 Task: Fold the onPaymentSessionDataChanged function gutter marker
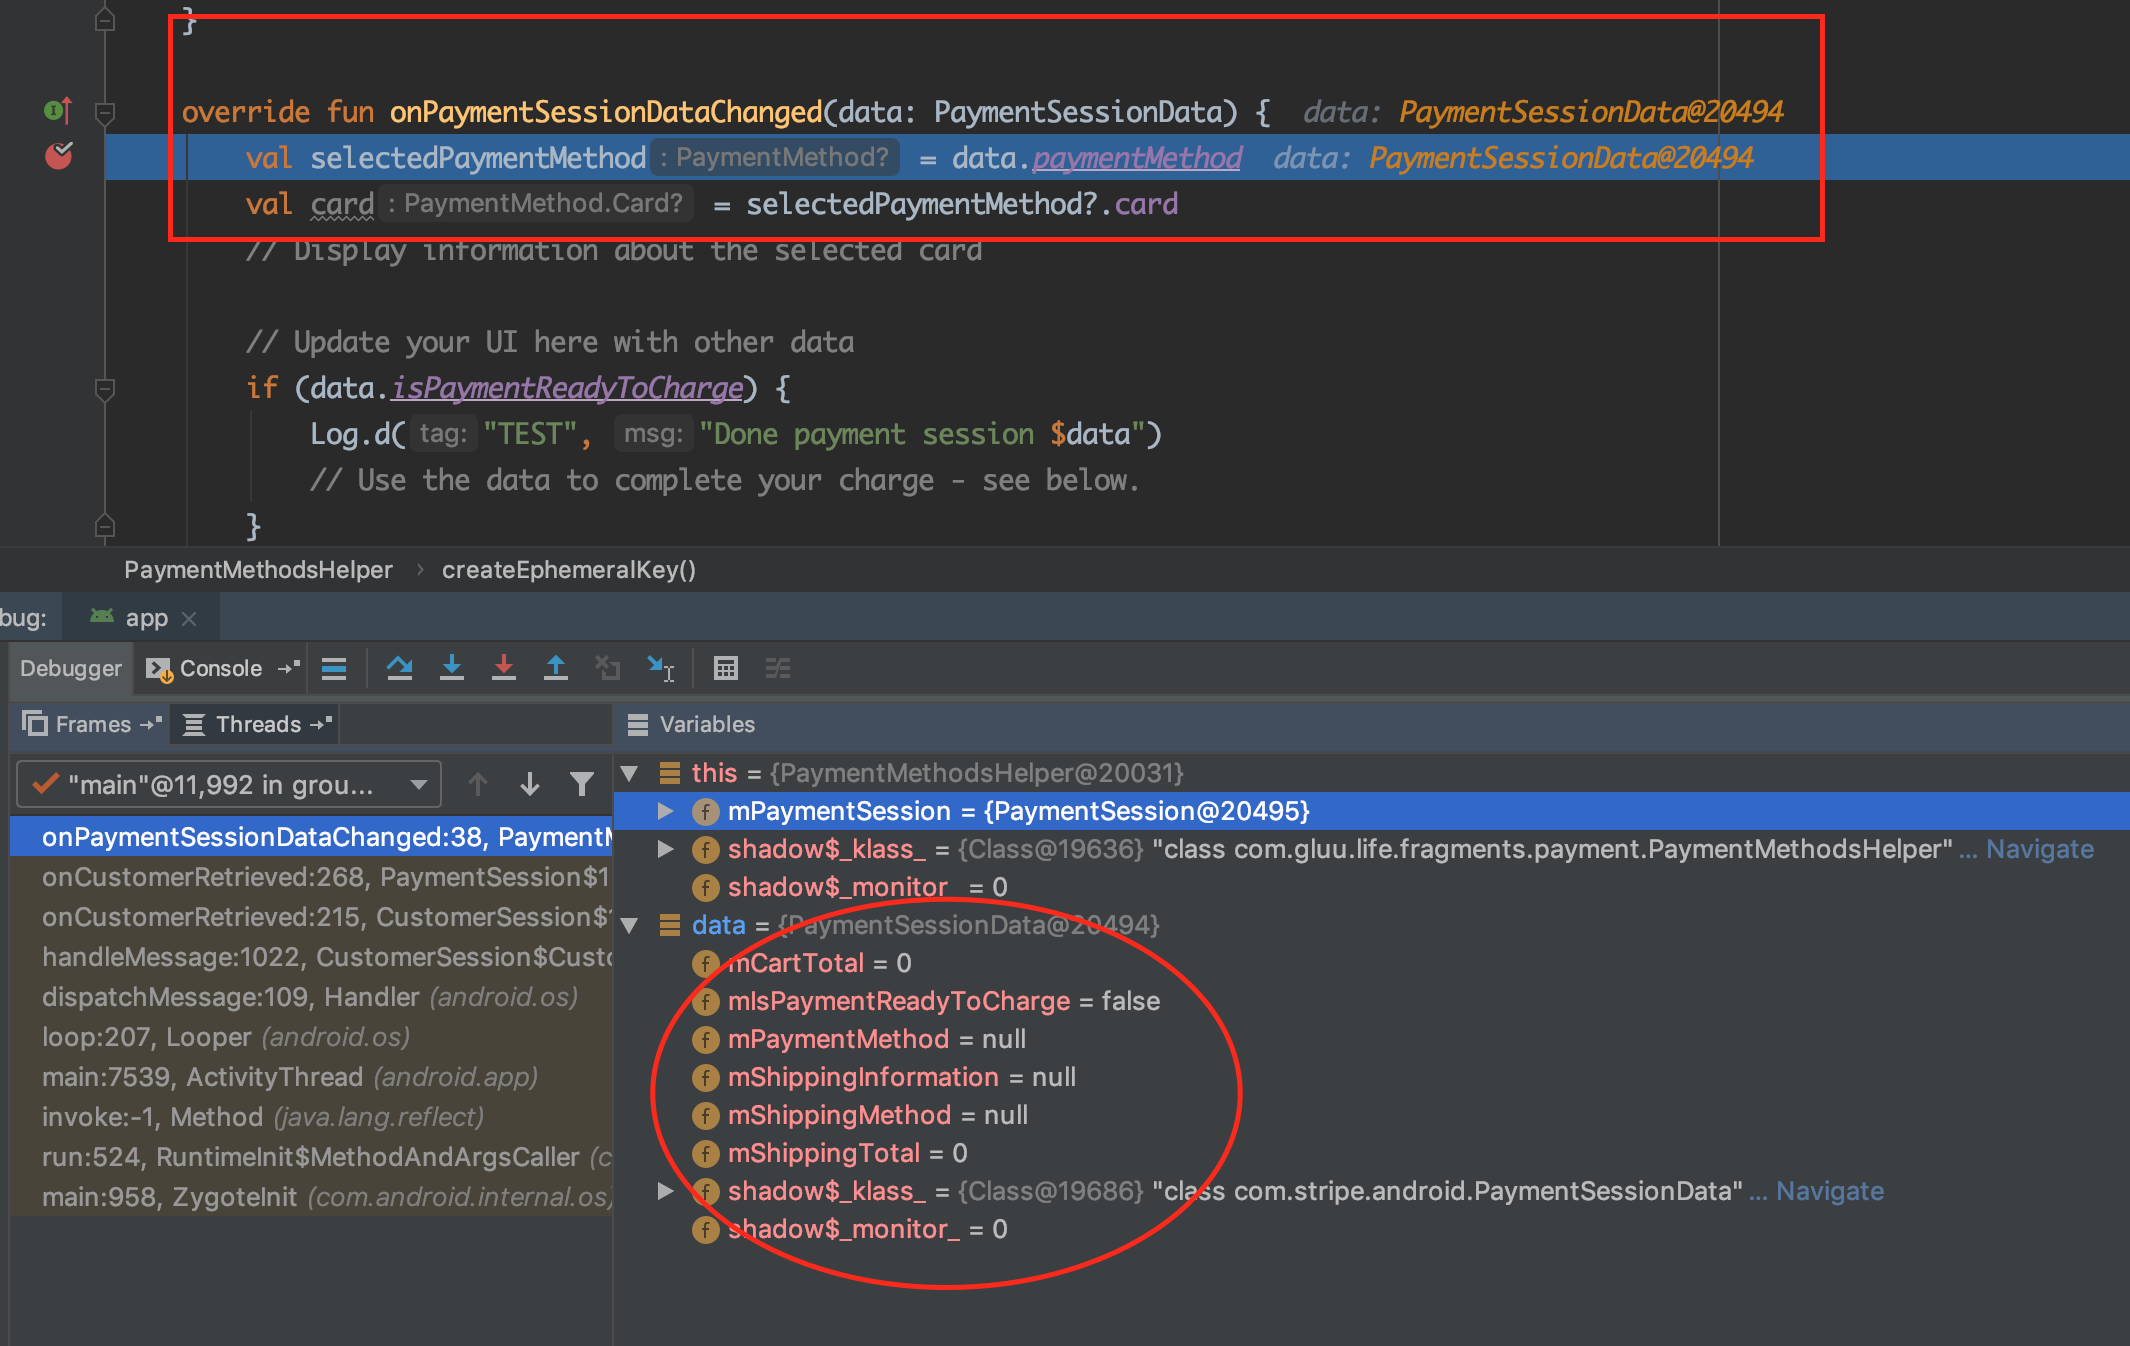(x=105, y=112)
